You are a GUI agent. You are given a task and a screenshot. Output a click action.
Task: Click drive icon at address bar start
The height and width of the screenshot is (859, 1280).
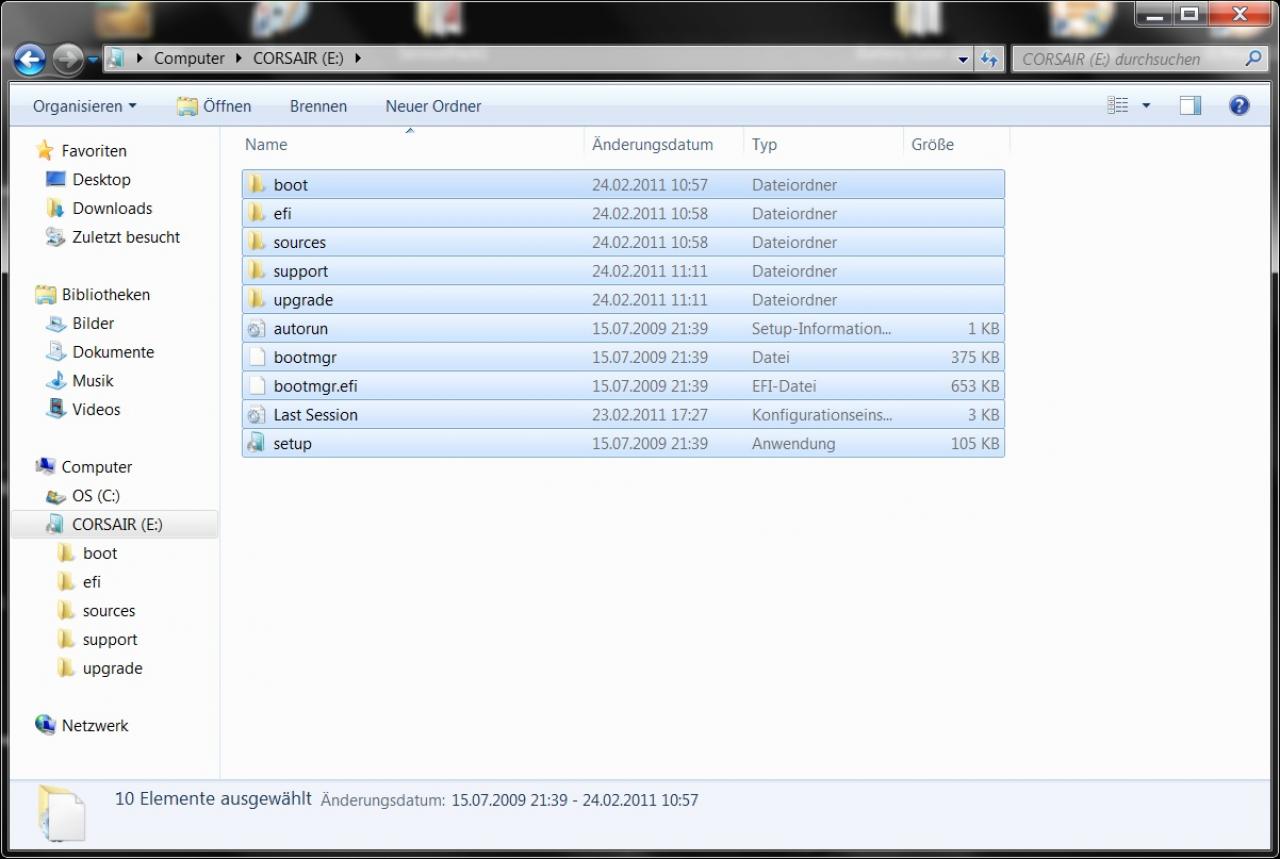pos(116,59)
